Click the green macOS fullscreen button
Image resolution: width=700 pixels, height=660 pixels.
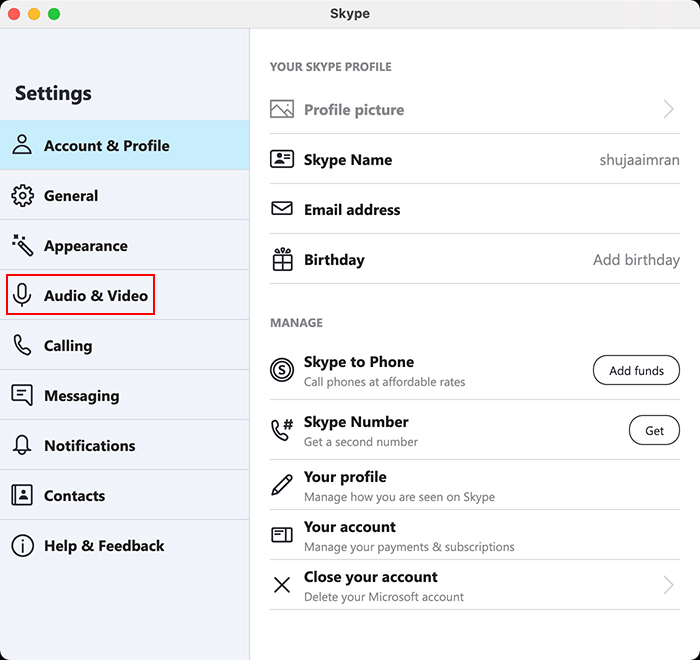coord(54,14)
